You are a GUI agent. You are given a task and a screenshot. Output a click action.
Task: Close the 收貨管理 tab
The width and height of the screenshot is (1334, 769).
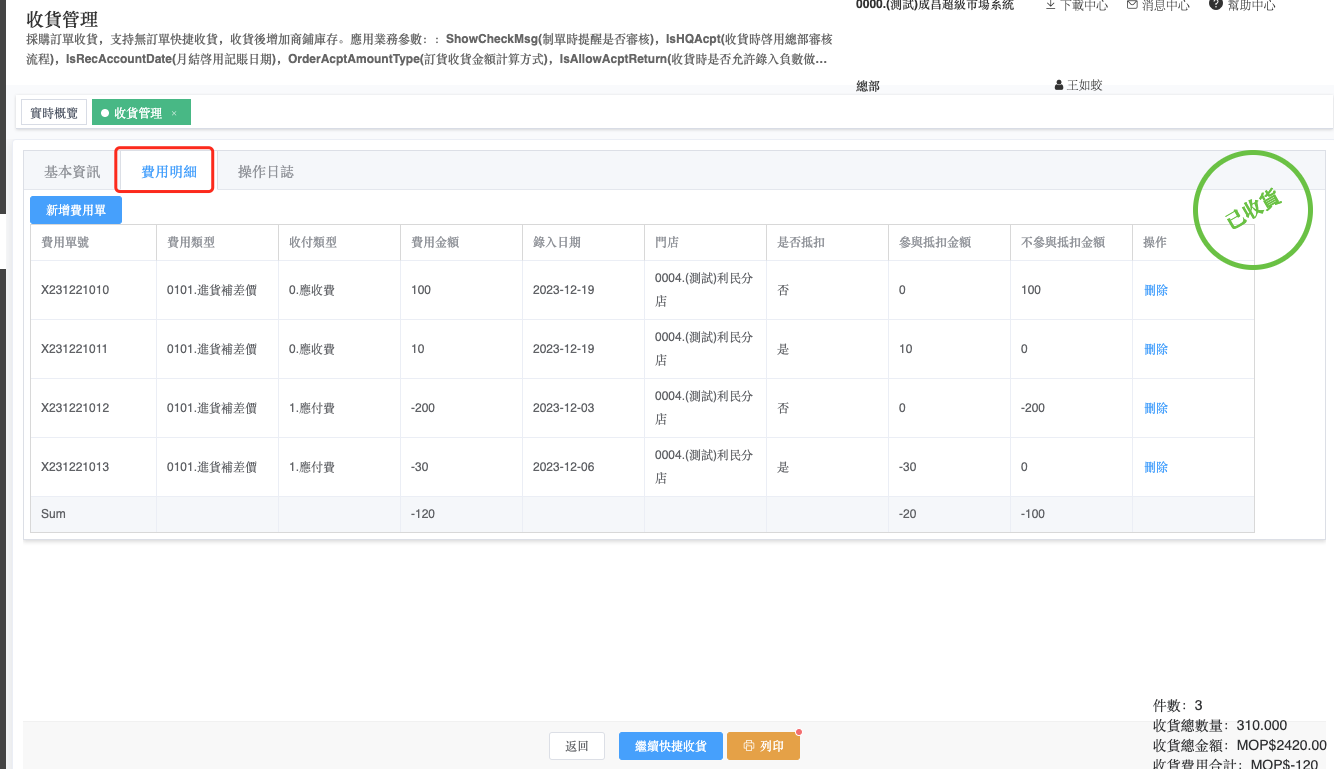(174, 114)
